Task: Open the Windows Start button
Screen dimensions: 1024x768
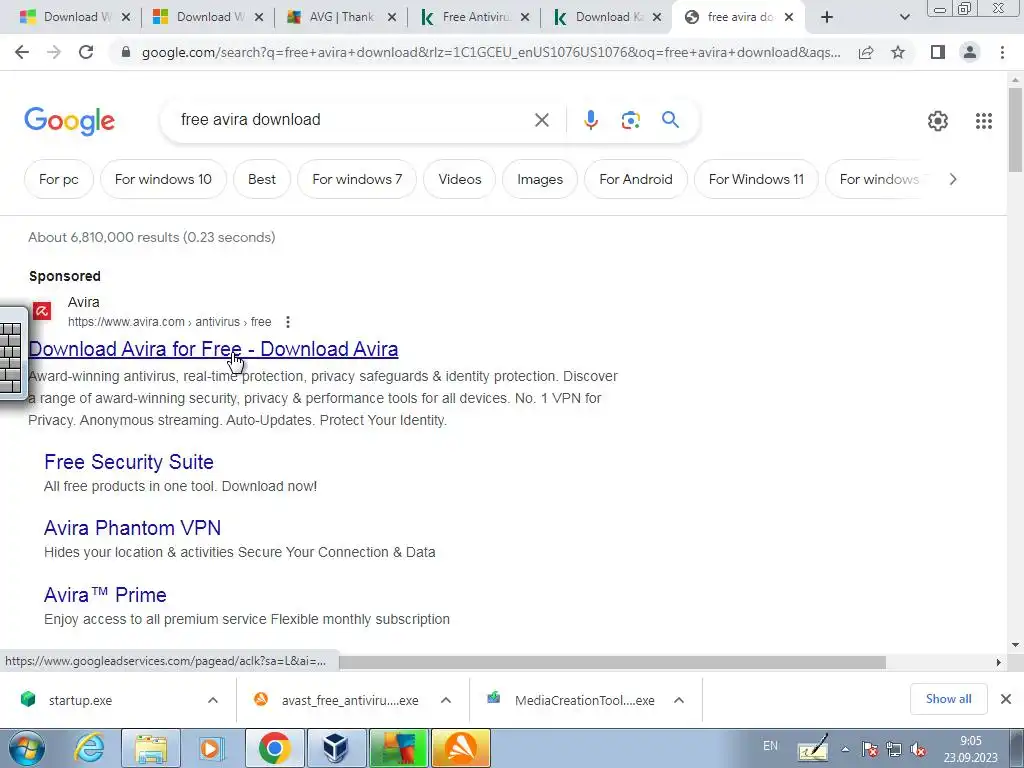Action: coord(26,748)
